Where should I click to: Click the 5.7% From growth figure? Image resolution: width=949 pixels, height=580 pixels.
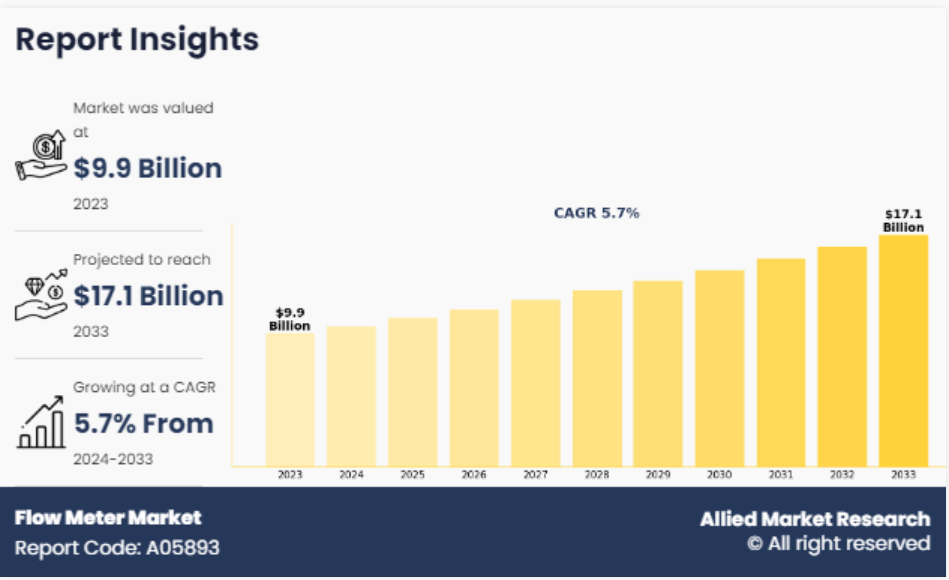[144, 424]
